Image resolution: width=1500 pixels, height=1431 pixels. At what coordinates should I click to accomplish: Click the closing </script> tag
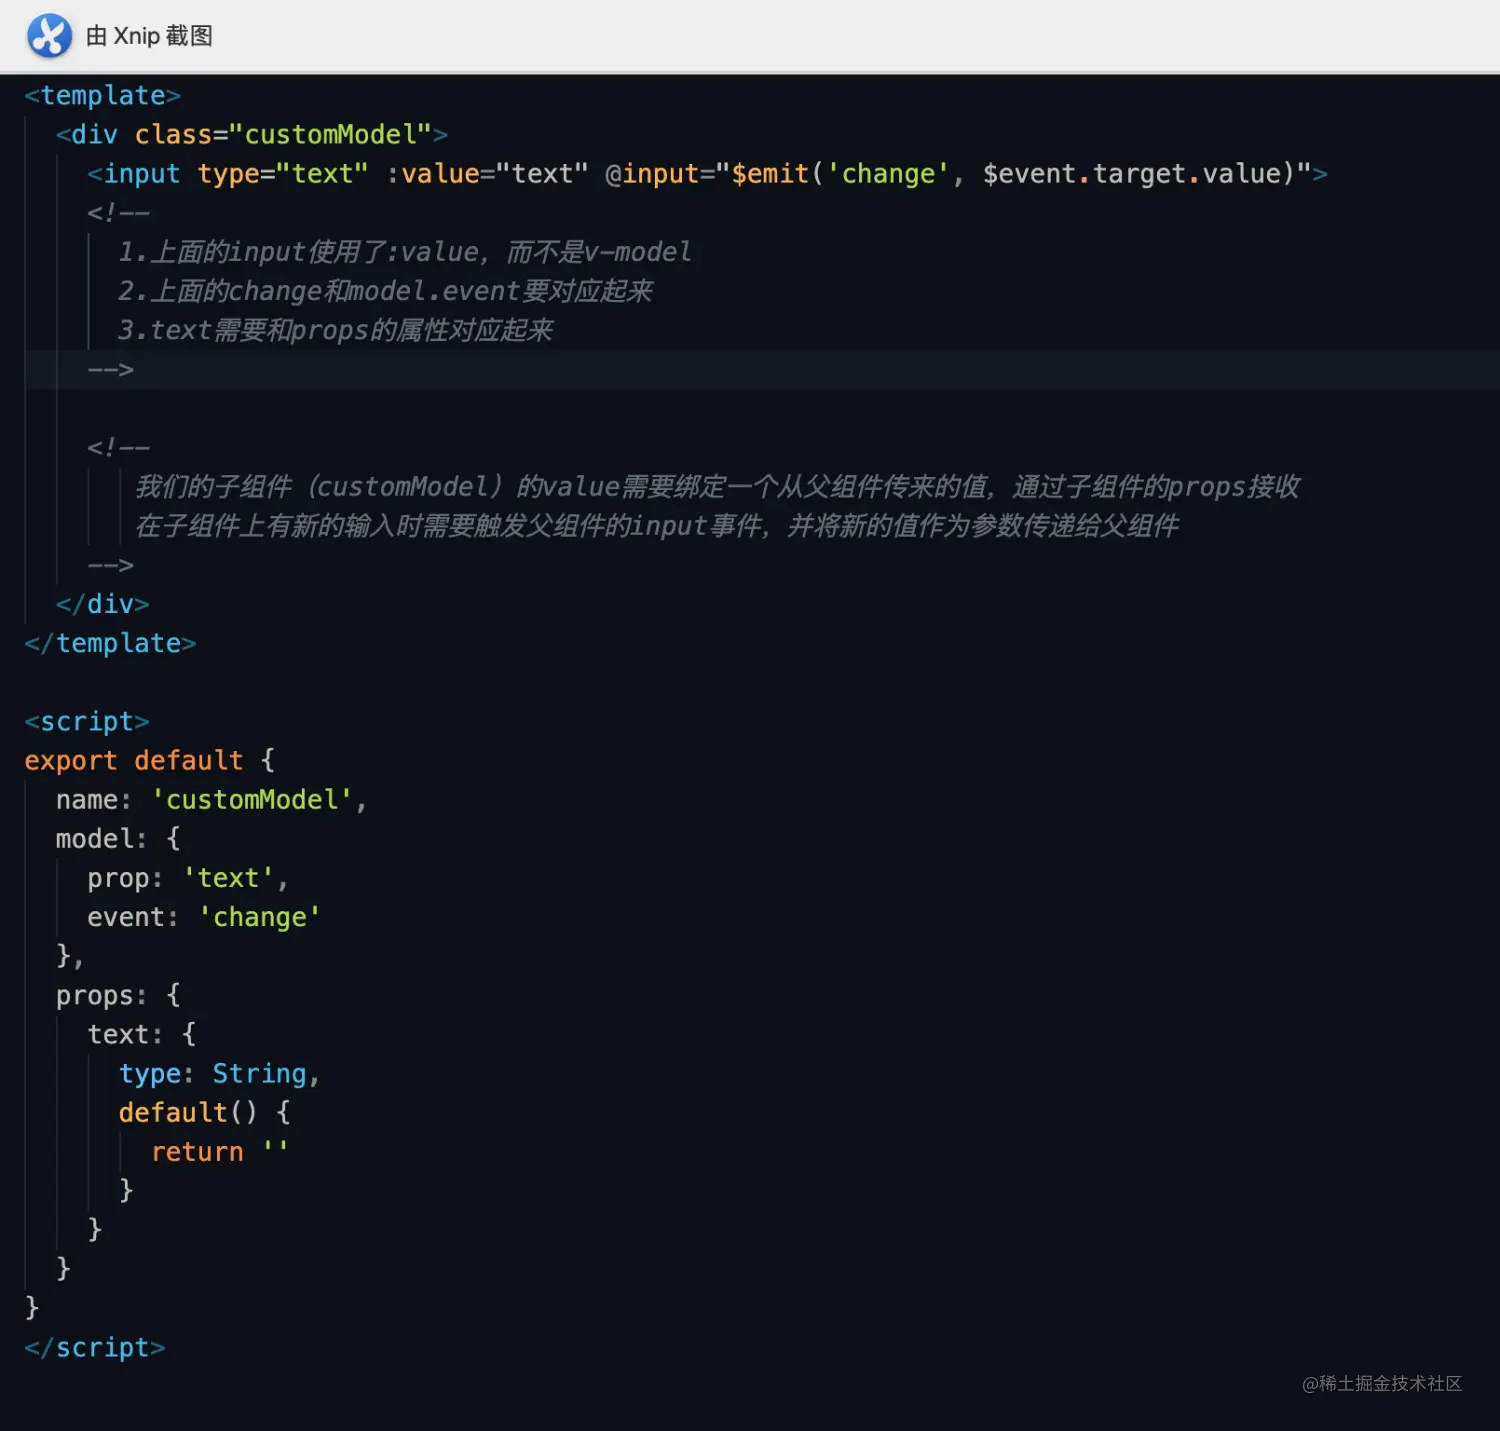click(95, 1347)
